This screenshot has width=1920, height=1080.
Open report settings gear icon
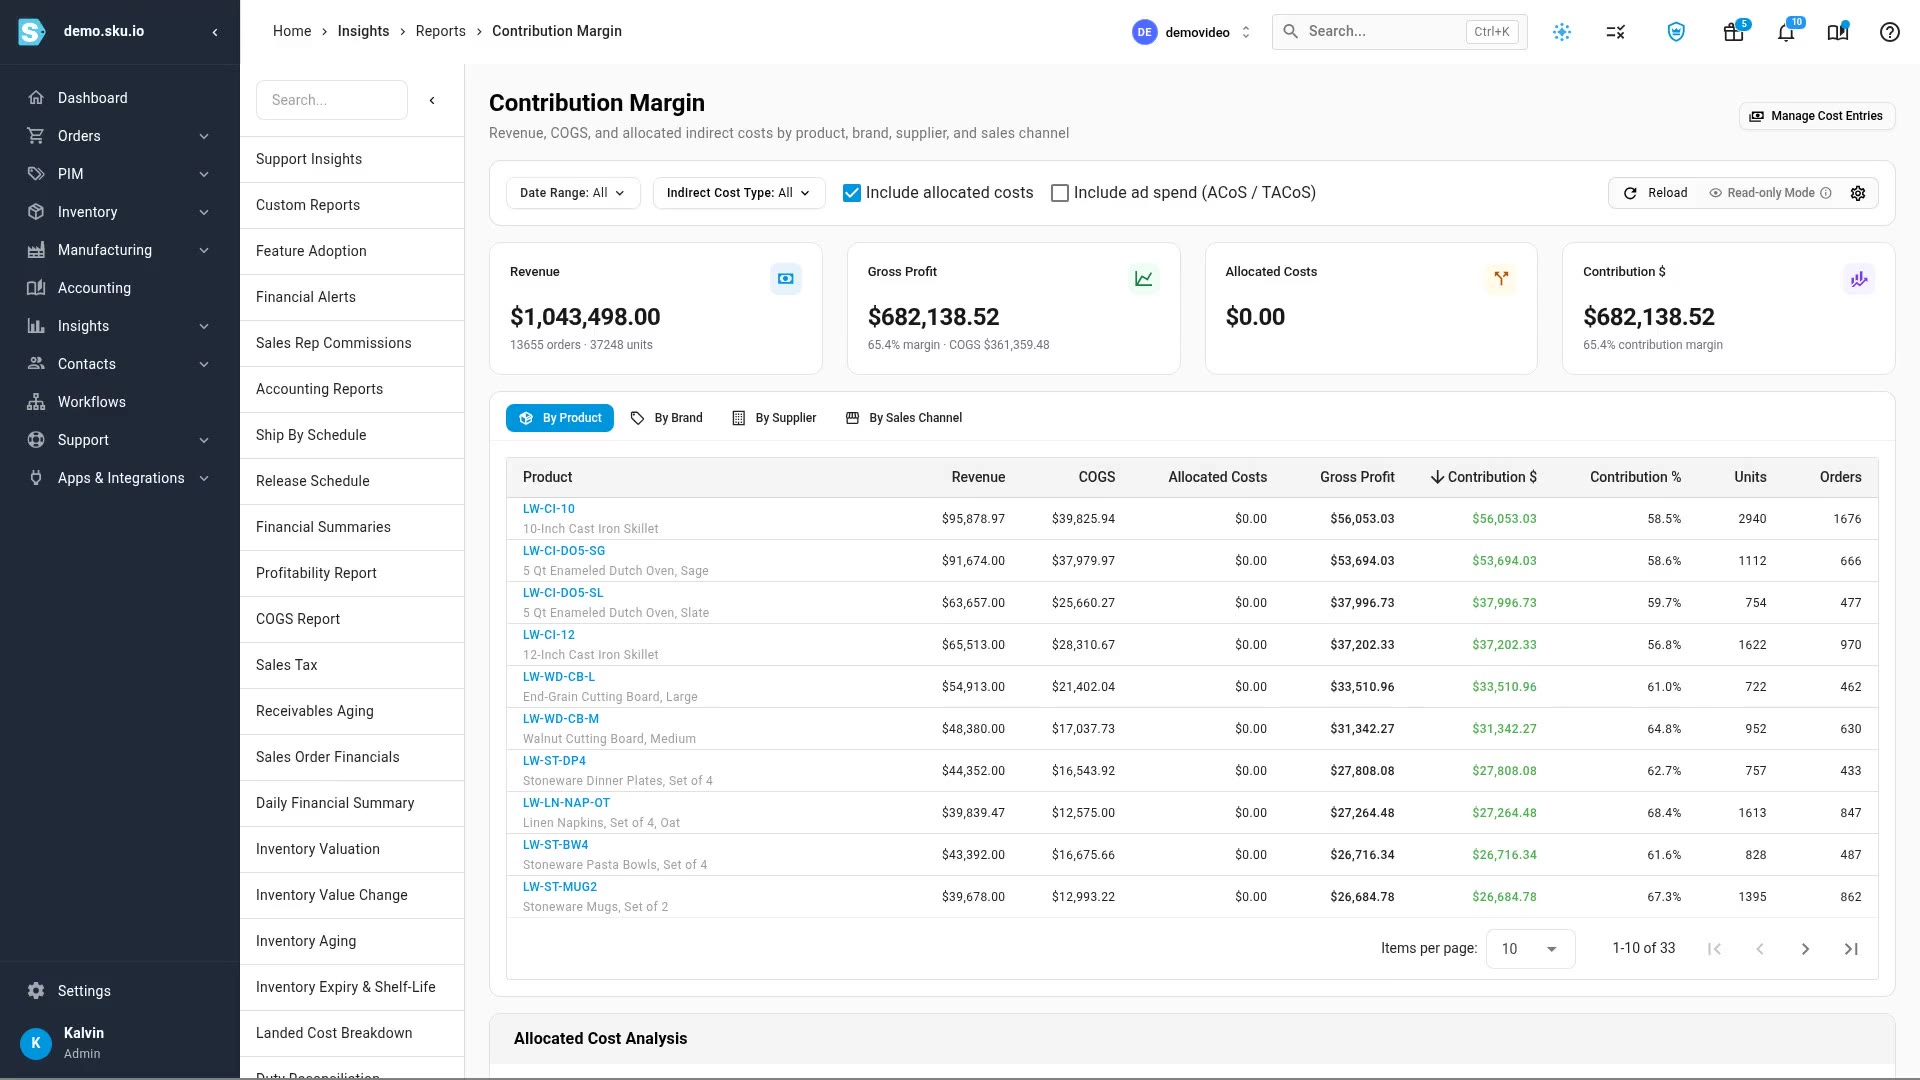1858,193
